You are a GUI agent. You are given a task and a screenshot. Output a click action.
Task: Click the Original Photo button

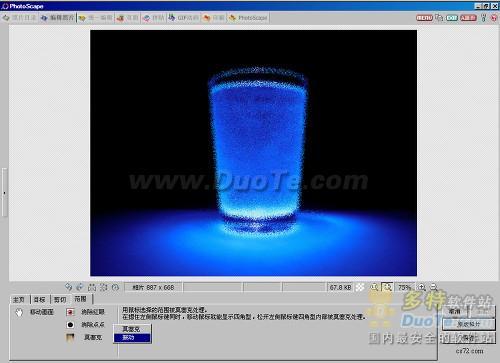click(469, 324)
